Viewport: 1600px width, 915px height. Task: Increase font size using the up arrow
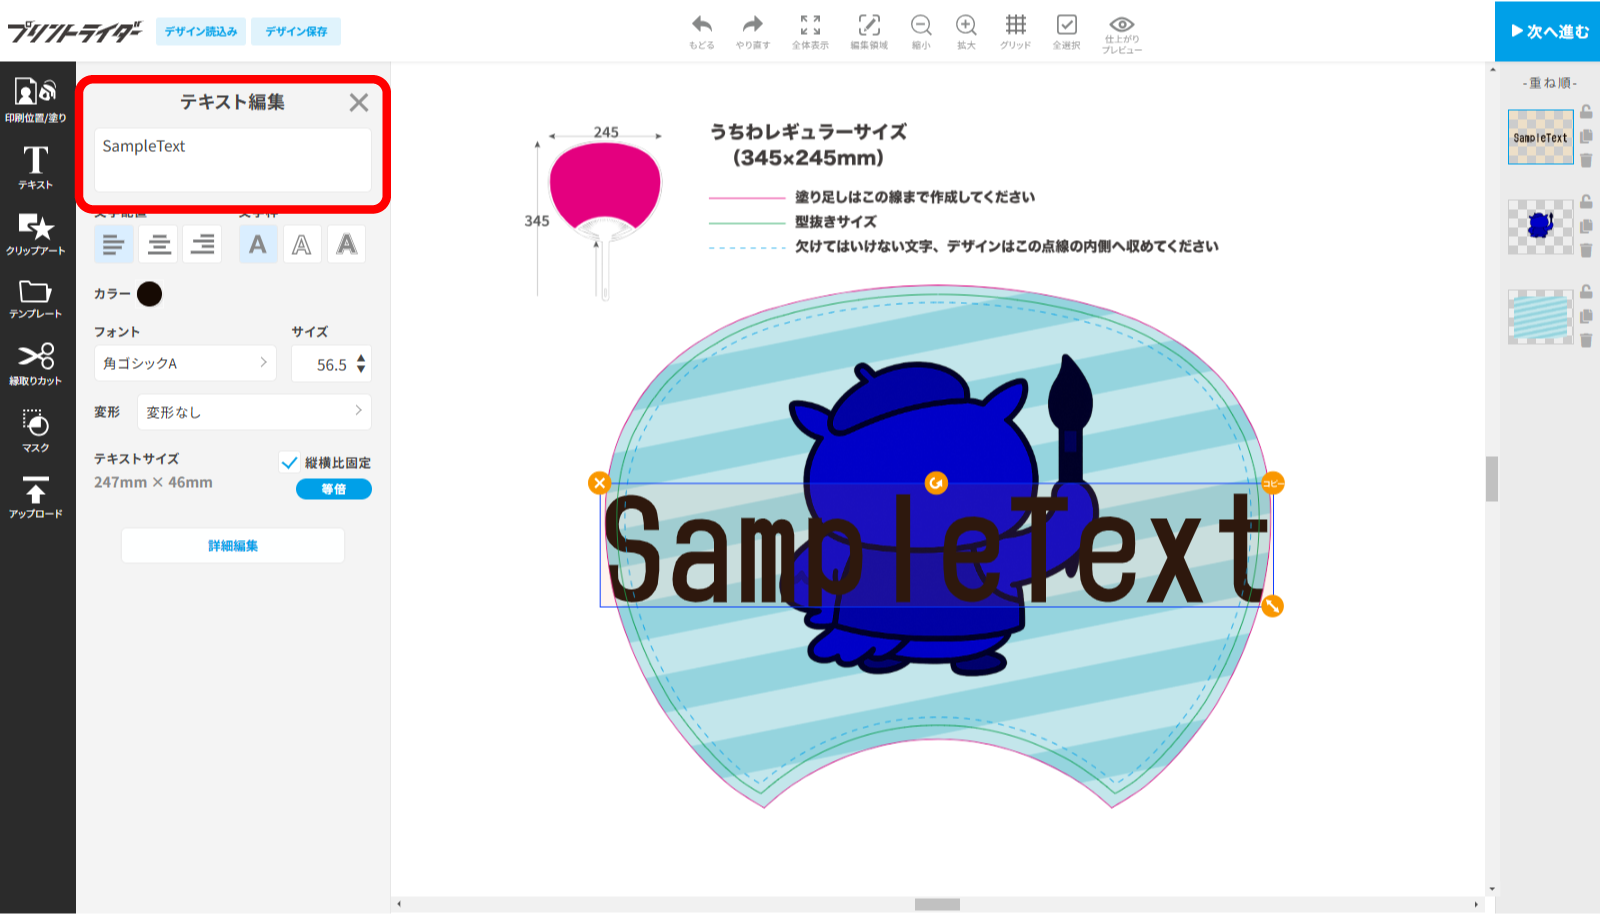(361, 358)
